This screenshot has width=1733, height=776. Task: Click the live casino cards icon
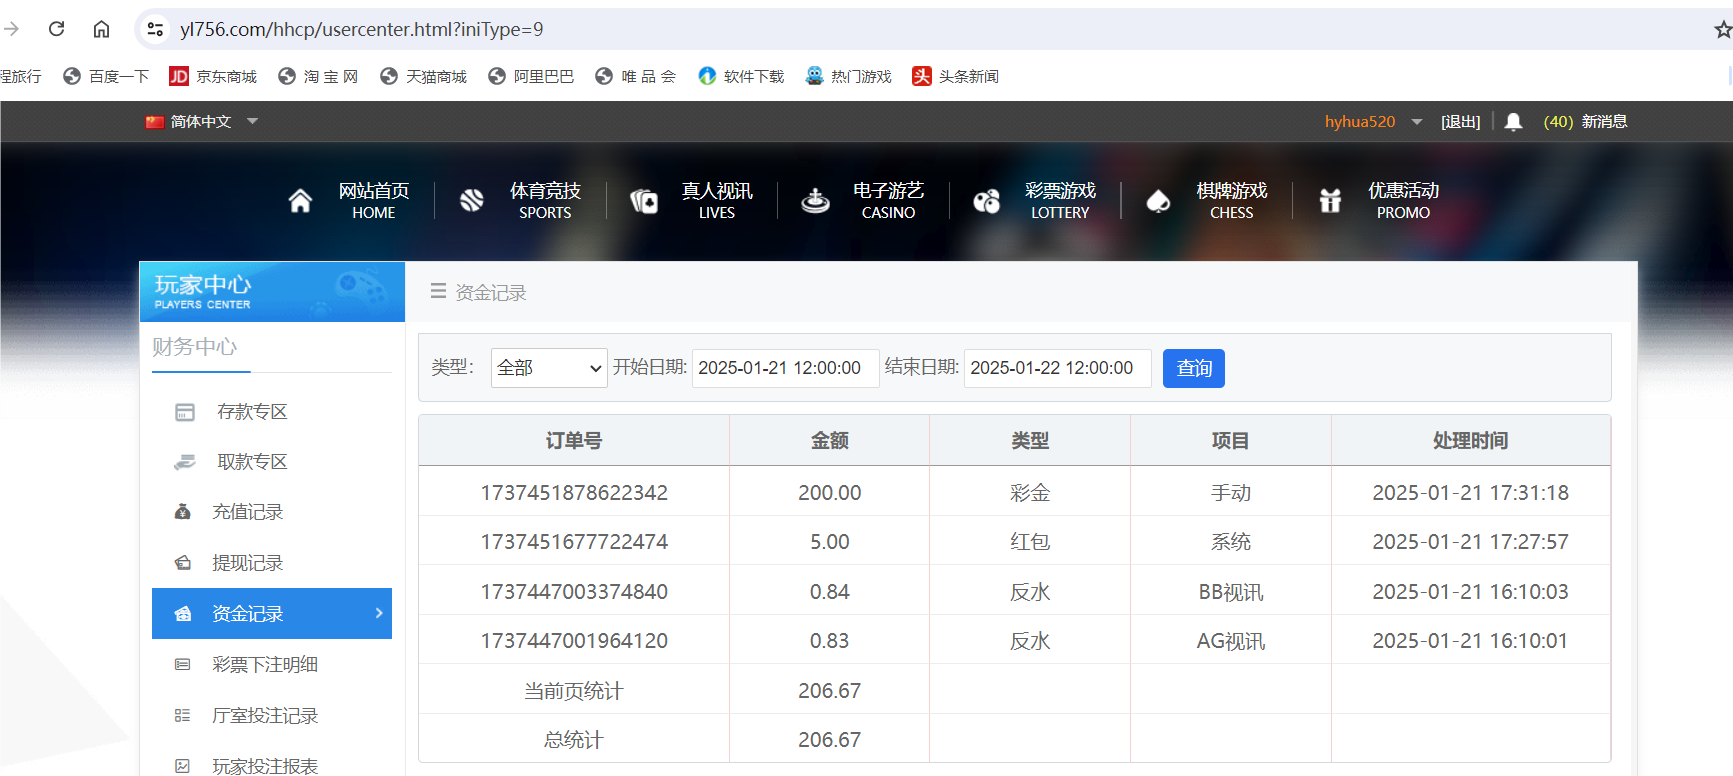click(x=644, y=201)
